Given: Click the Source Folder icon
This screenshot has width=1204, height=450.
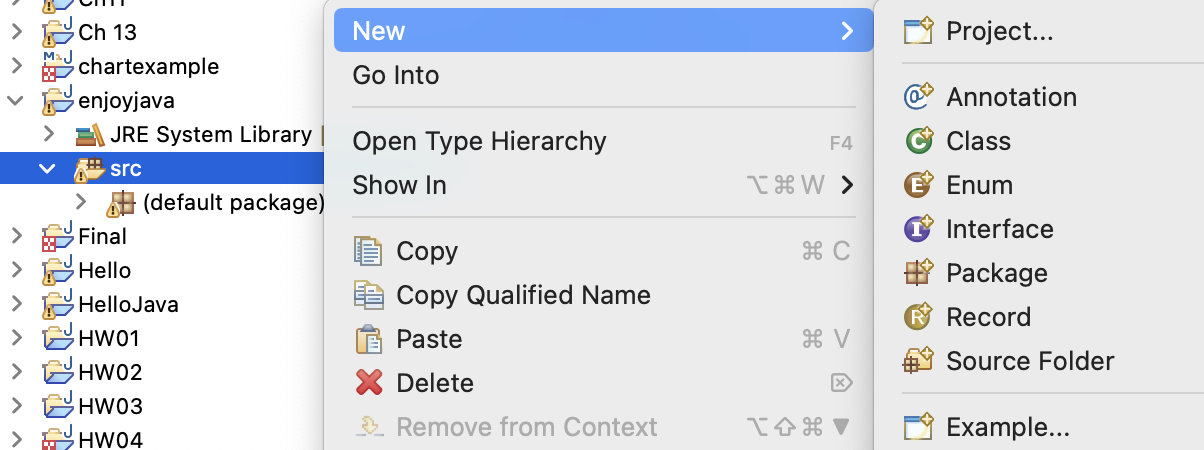Looking at the screenshot, I should pos(918,361).
